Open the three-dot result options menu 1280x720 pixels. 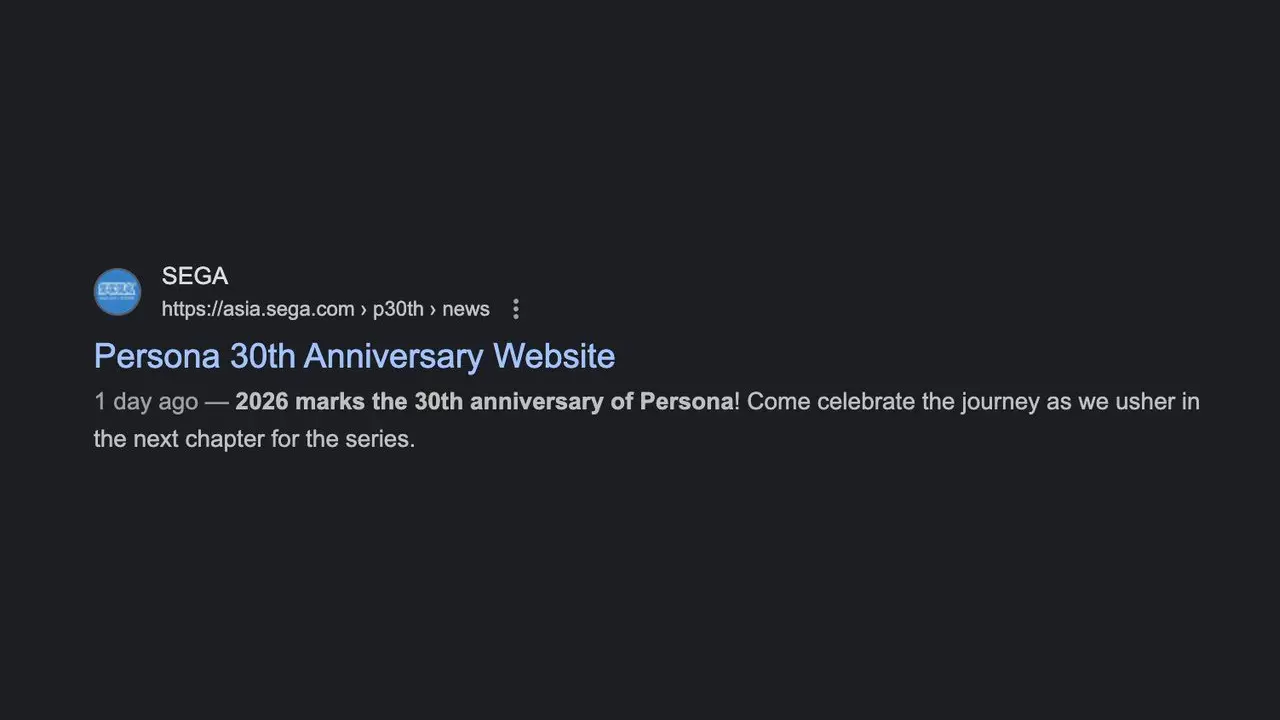[516, 309]
